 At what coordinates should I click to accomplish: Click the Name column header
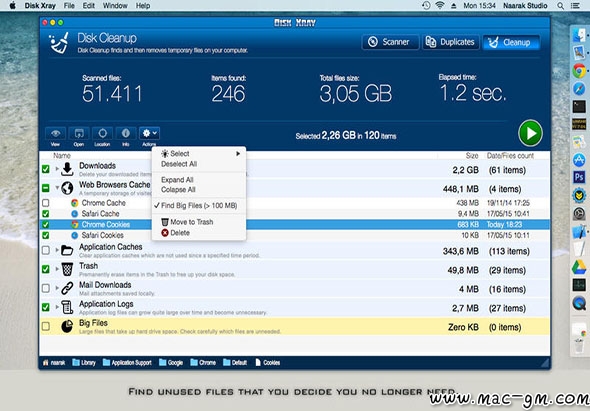click(62, 155)
